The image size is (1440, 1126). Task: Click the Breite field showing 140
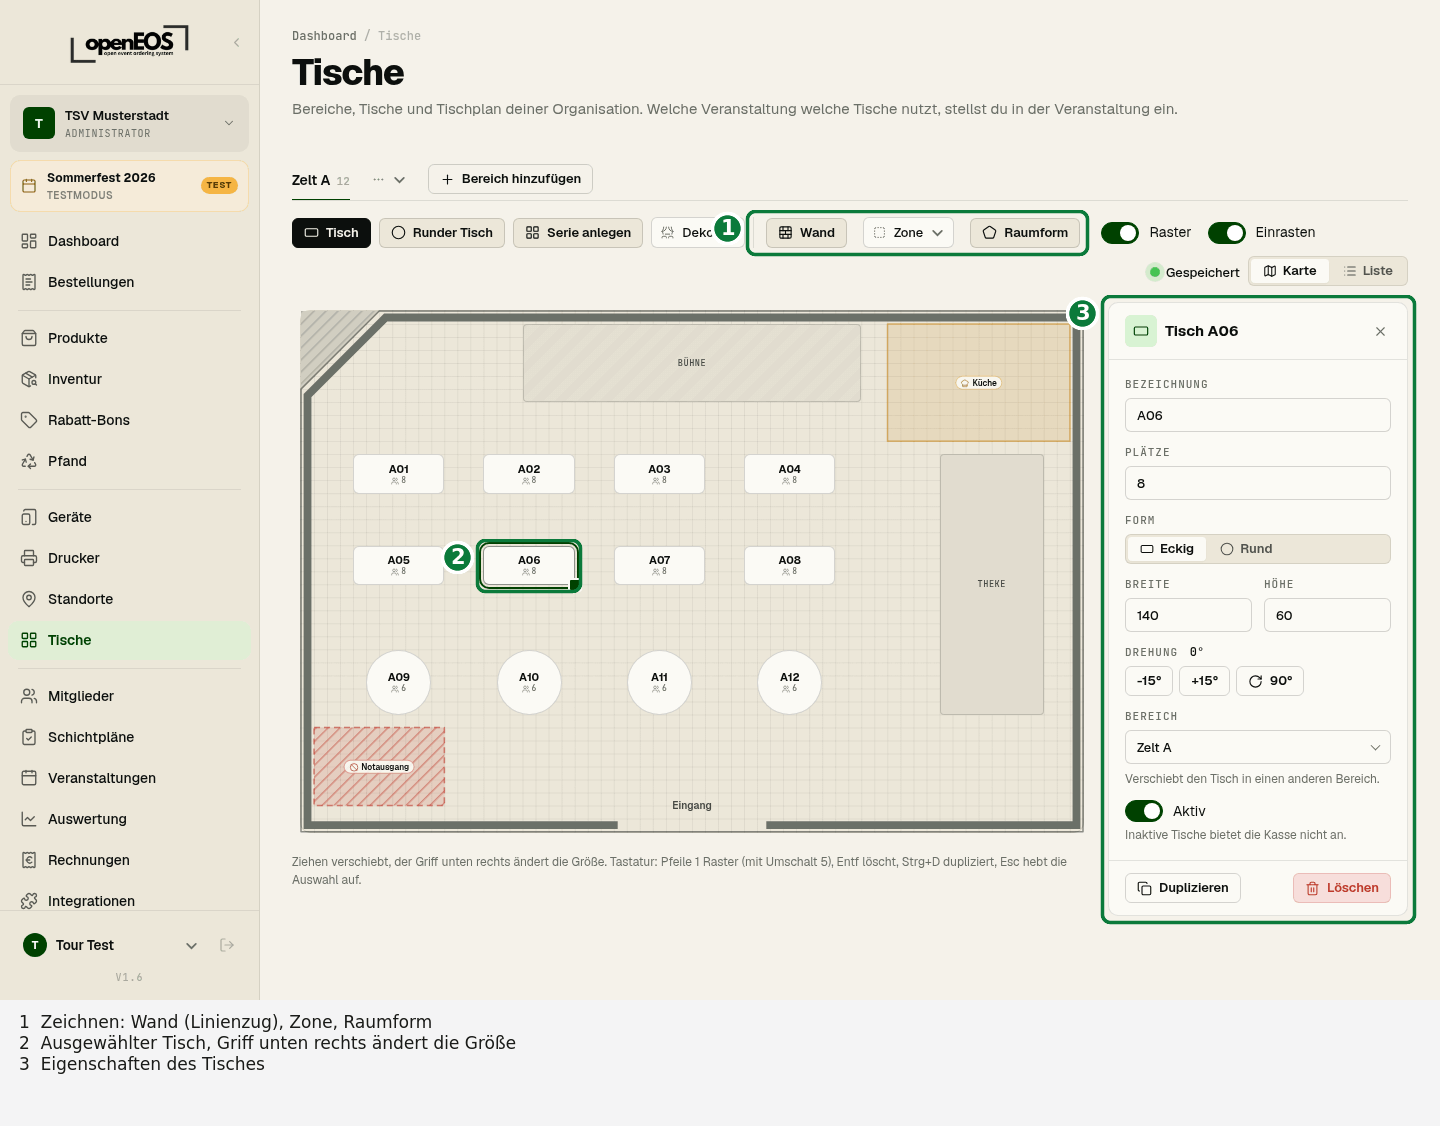1188,615
